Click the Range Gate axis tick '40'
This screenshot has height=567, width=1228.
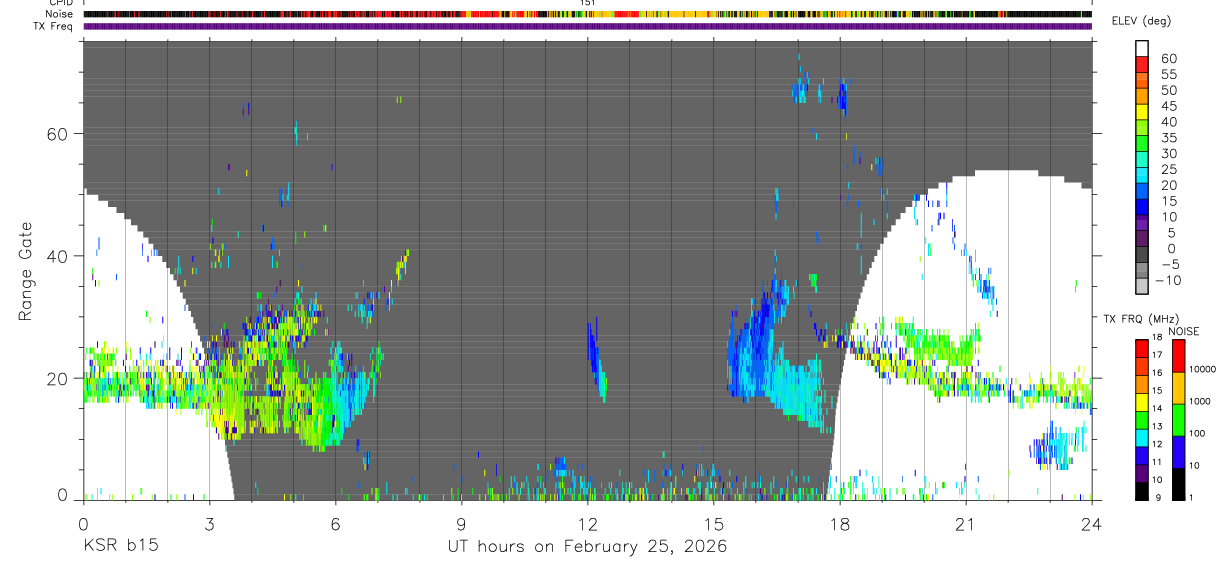tap(58, 256)
